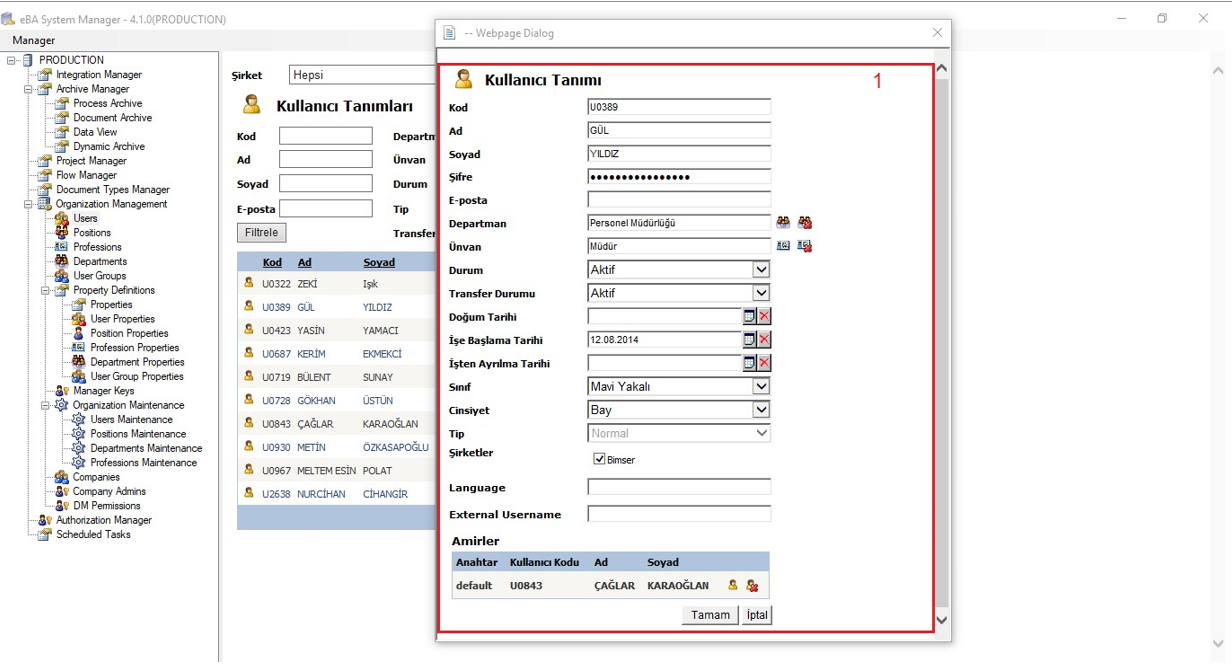Click the External Username input field
The height and width of the screenshot is (668, 1232).
click(x=679, y=514)
